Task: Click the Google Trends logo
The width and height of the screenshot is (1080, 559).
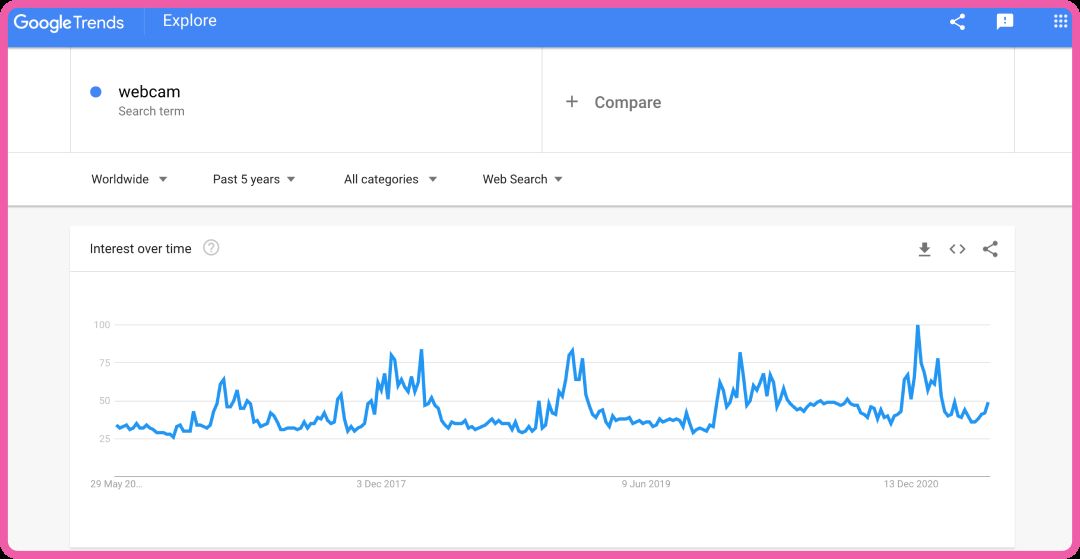Action: click(x=69, y=22)
